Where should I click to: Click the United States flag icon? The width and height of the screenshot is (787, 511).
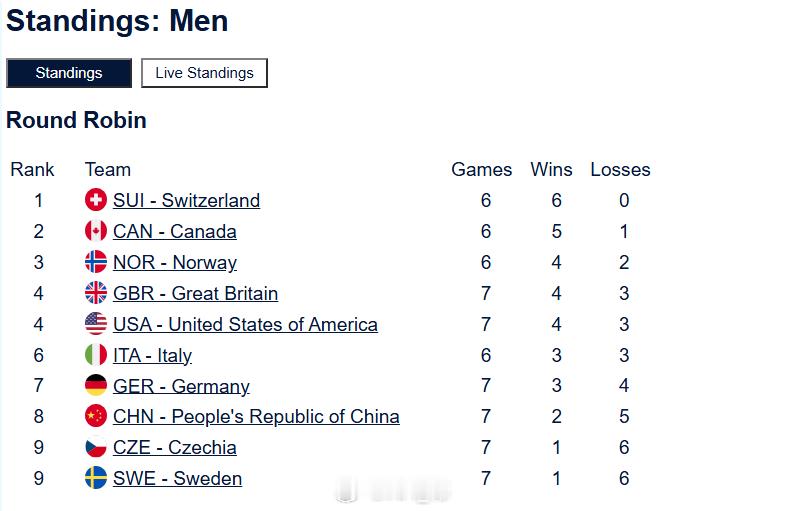pyautogui.click(x=96, y=324)
